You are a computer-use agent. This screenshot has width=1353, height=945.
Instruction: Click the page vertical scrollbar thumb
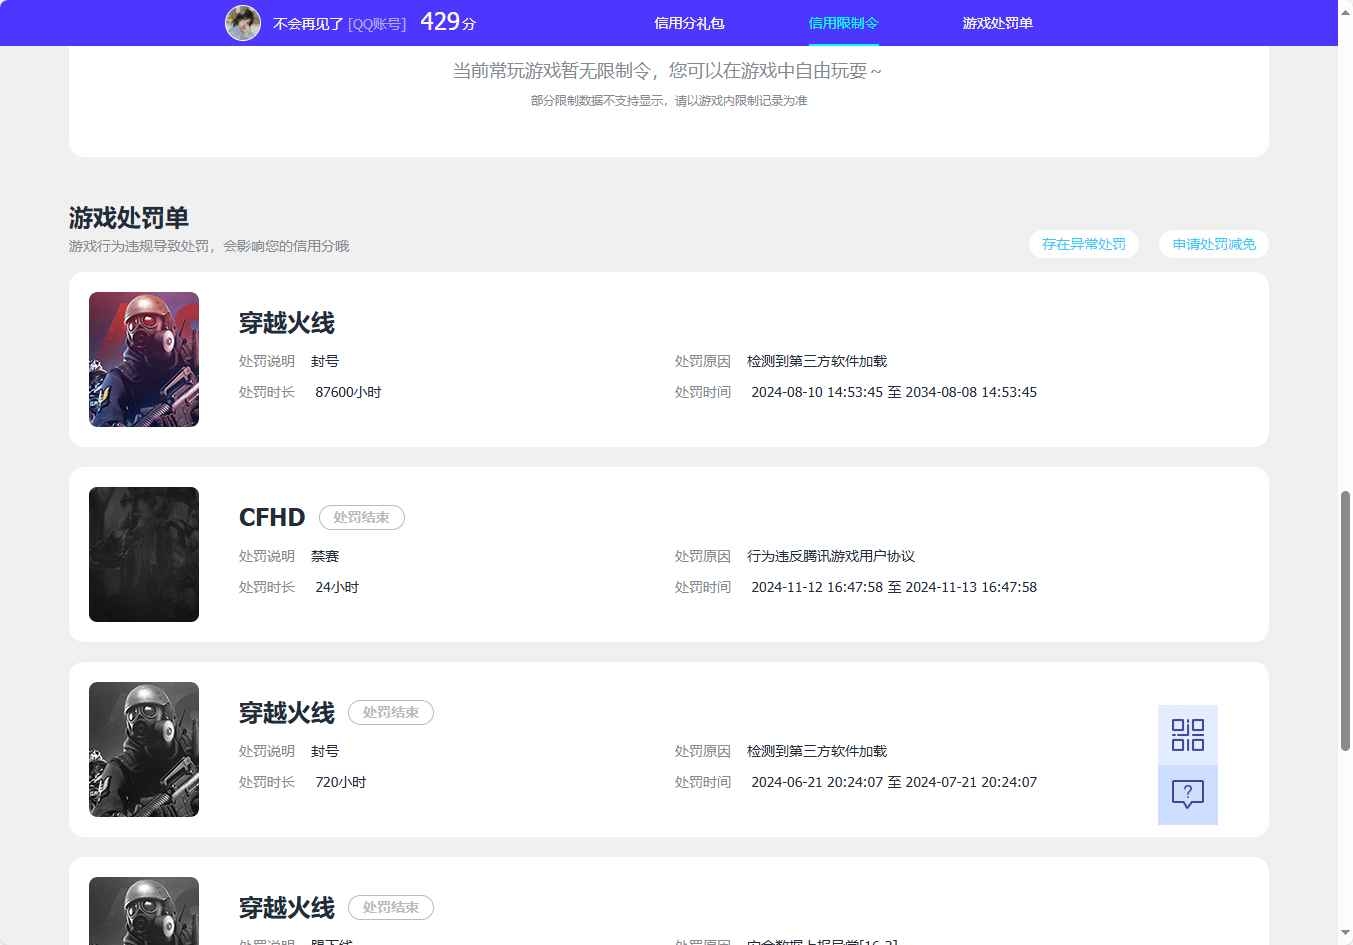[1345, 620]
